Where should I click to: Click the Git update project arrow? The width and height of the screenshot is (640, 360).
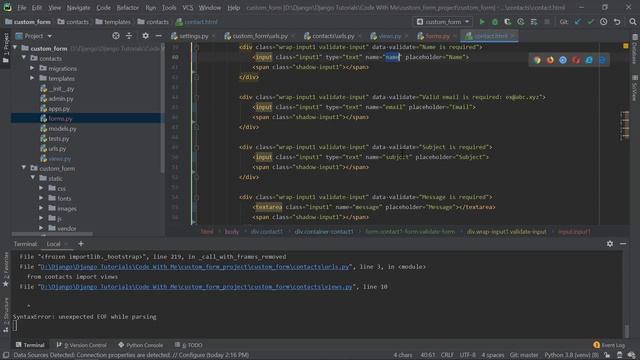pos(578,22)
